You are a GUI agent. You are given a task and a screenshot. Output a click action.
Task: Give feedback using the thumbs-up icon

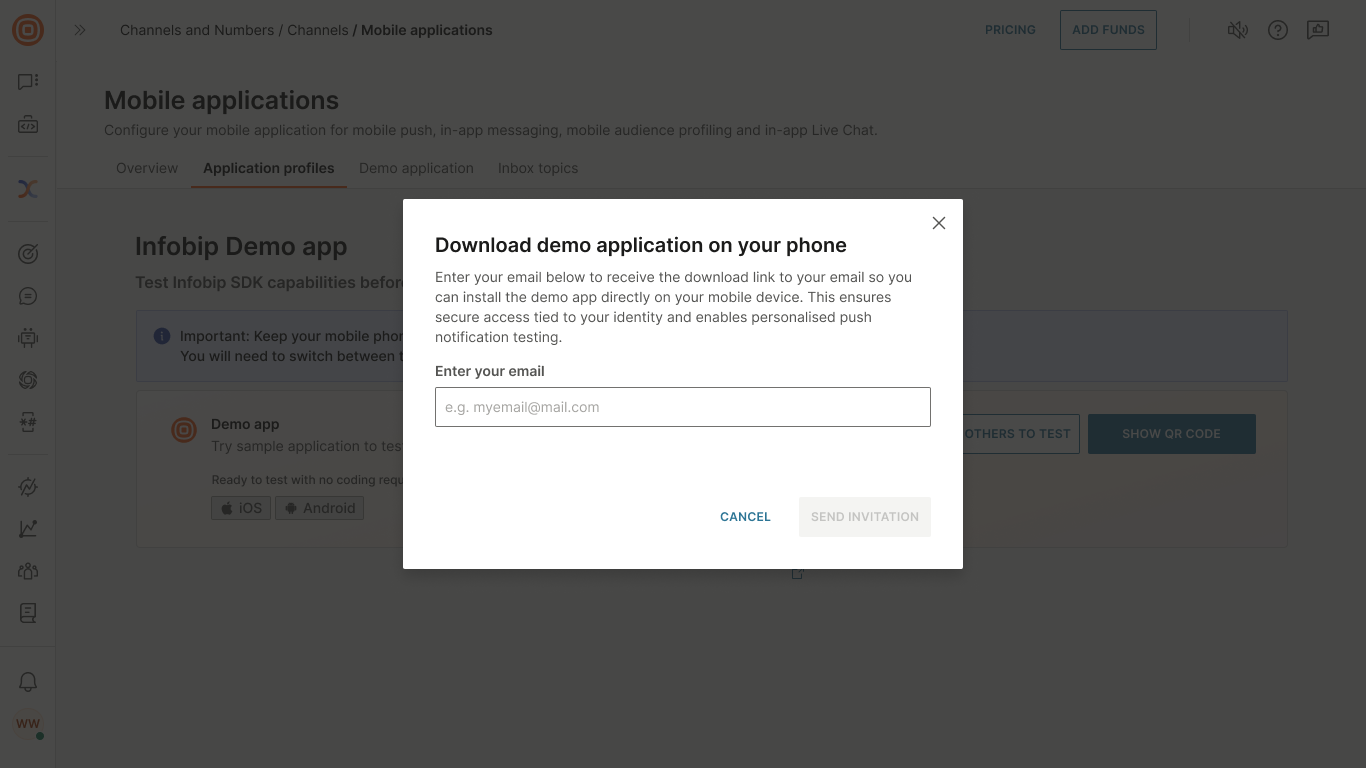pyautogui.click(x=1318, y=30)
